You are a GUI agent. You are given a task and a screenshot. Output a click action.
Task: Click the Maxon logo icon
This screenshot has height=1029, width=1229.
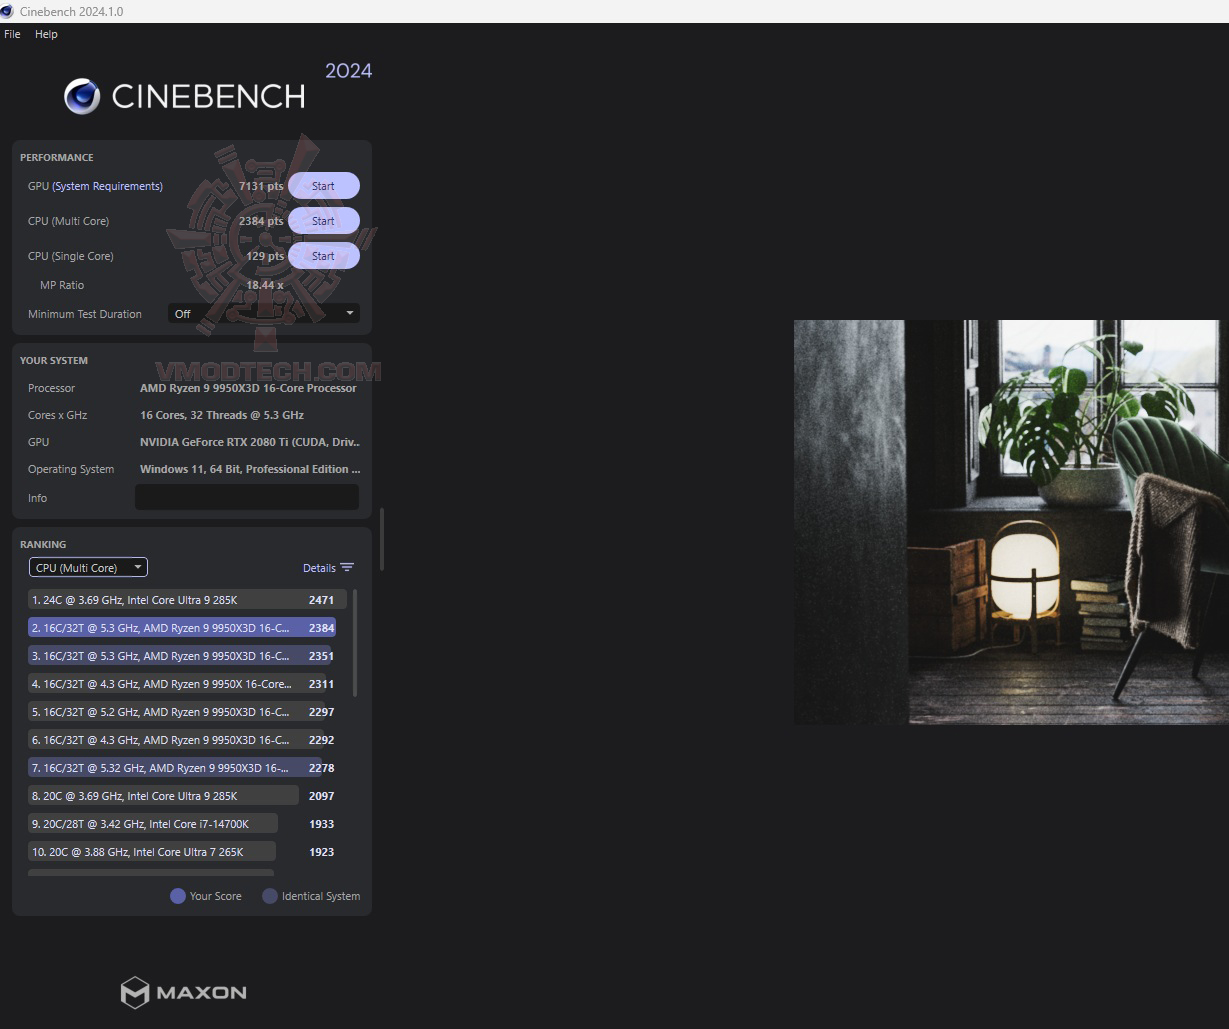click(135, 993)
